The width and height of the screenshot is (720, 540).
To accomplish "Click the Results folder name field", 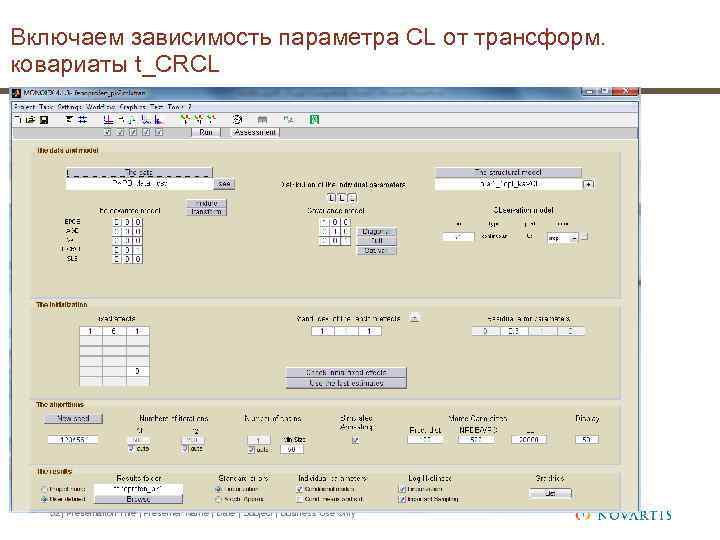I will [x=139, y=489].
